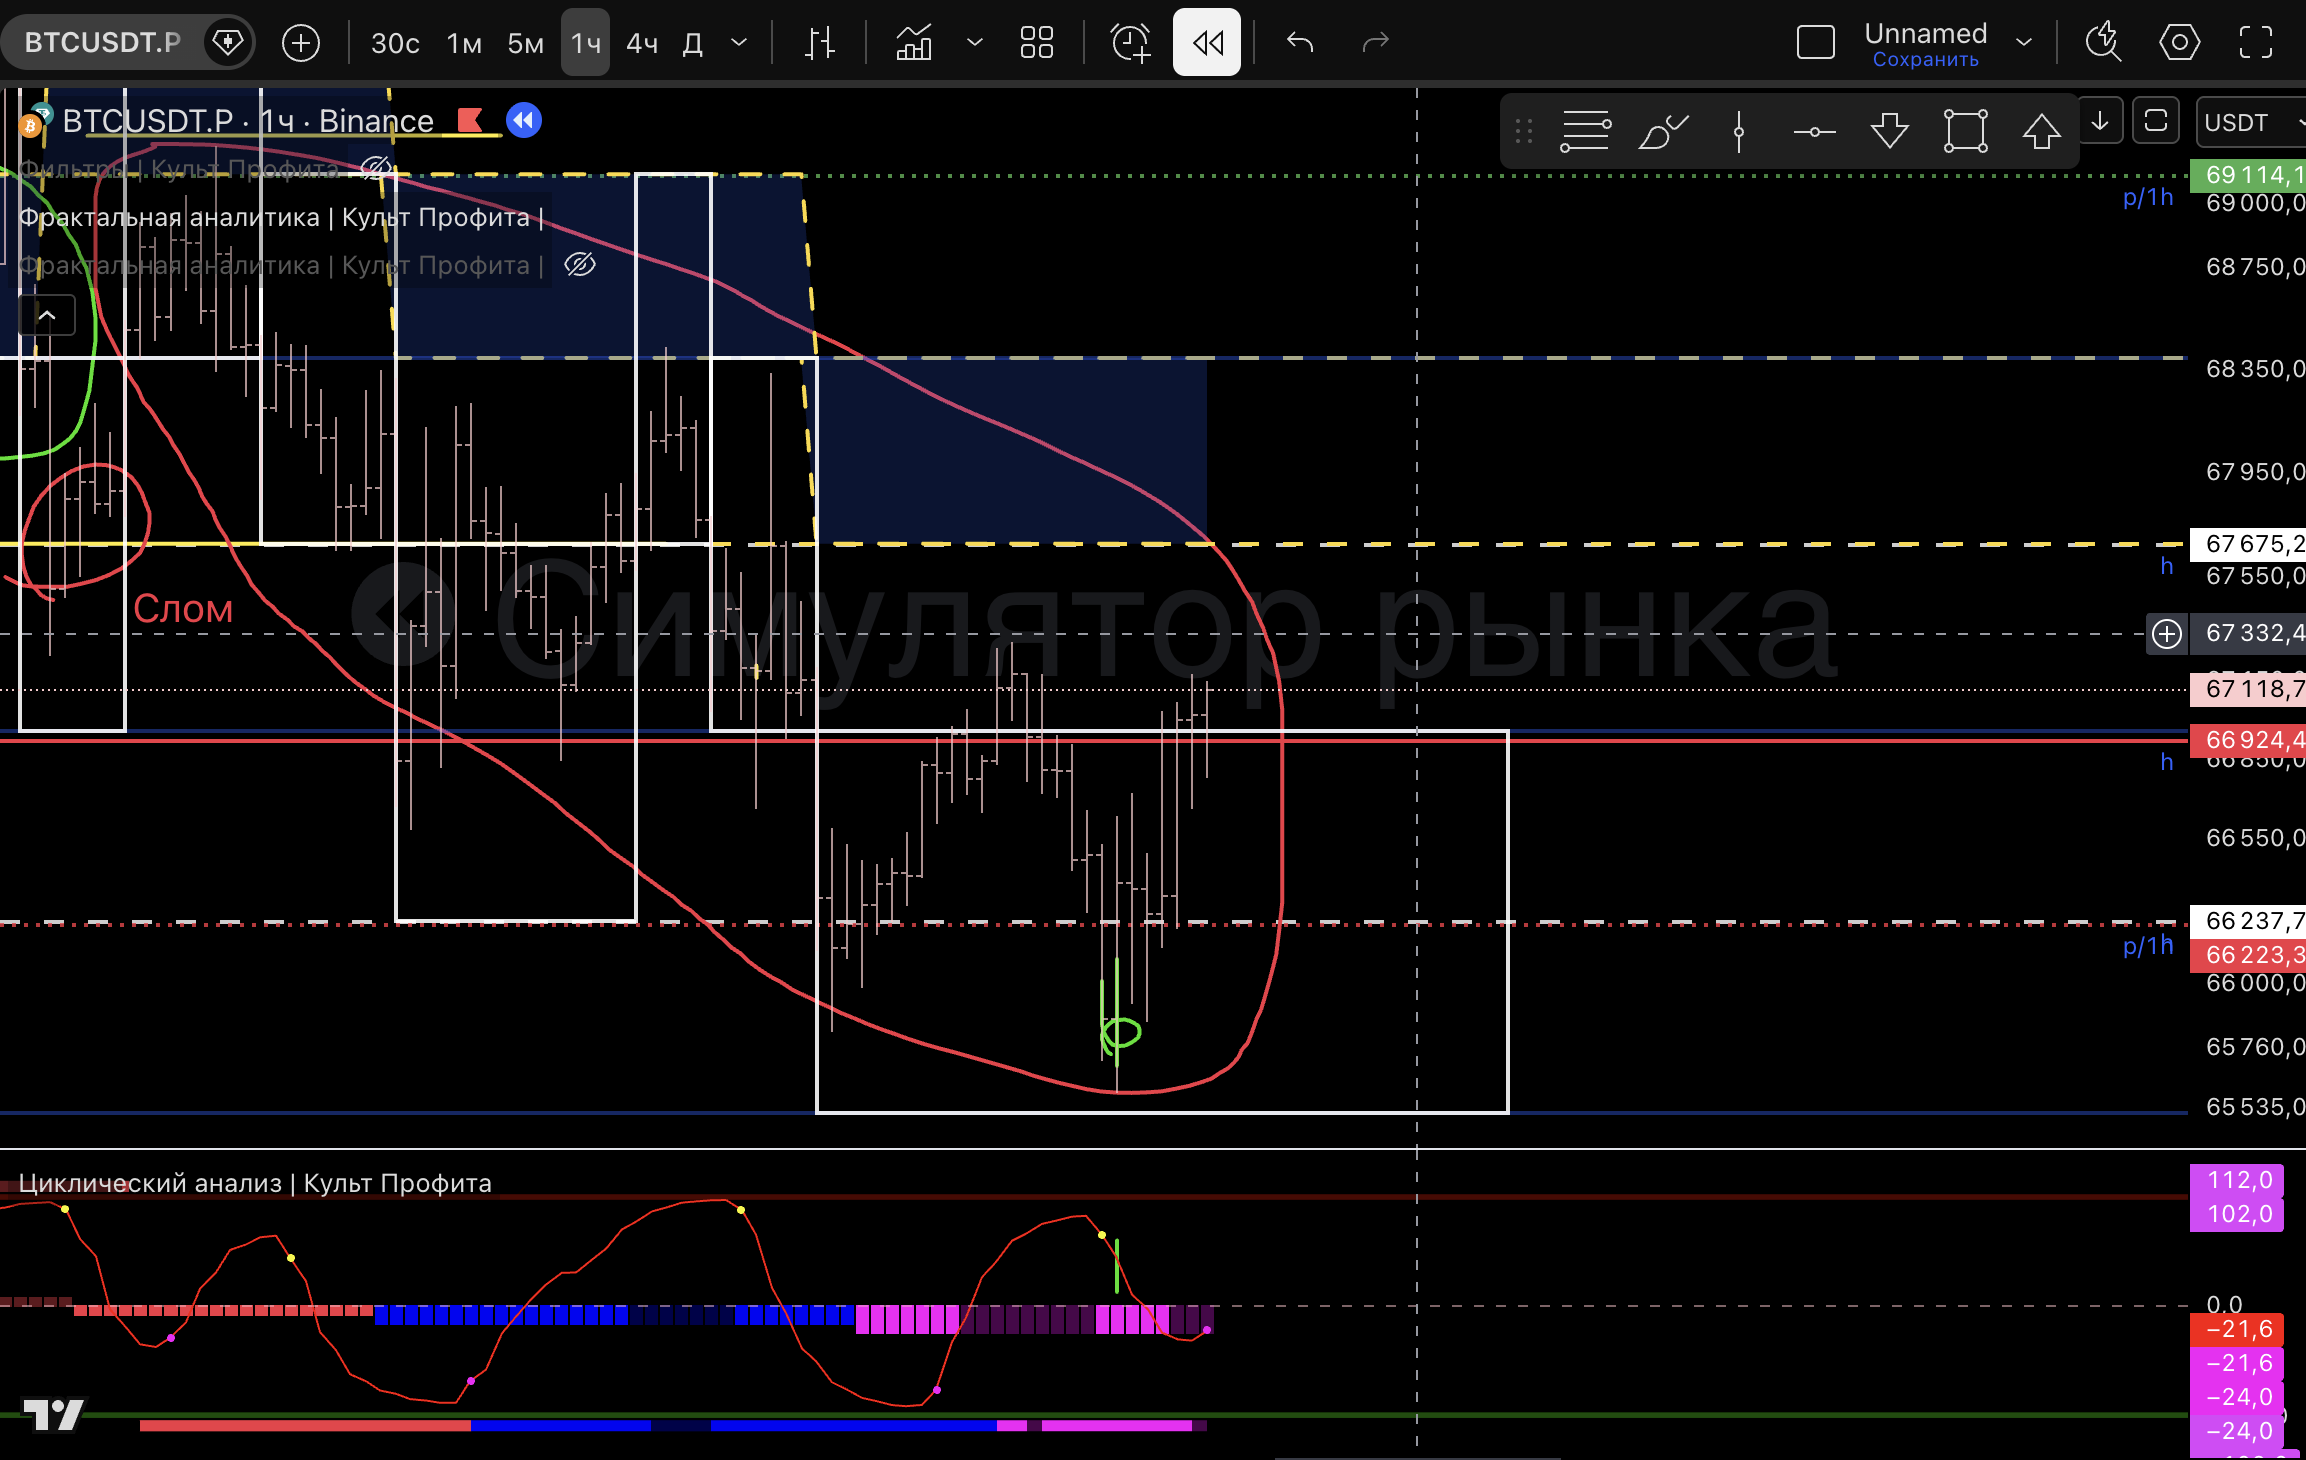Open the BTCUSDT.P symbol search
The height and width of the screenshot is (1460, 2306).
click(103, 43)
